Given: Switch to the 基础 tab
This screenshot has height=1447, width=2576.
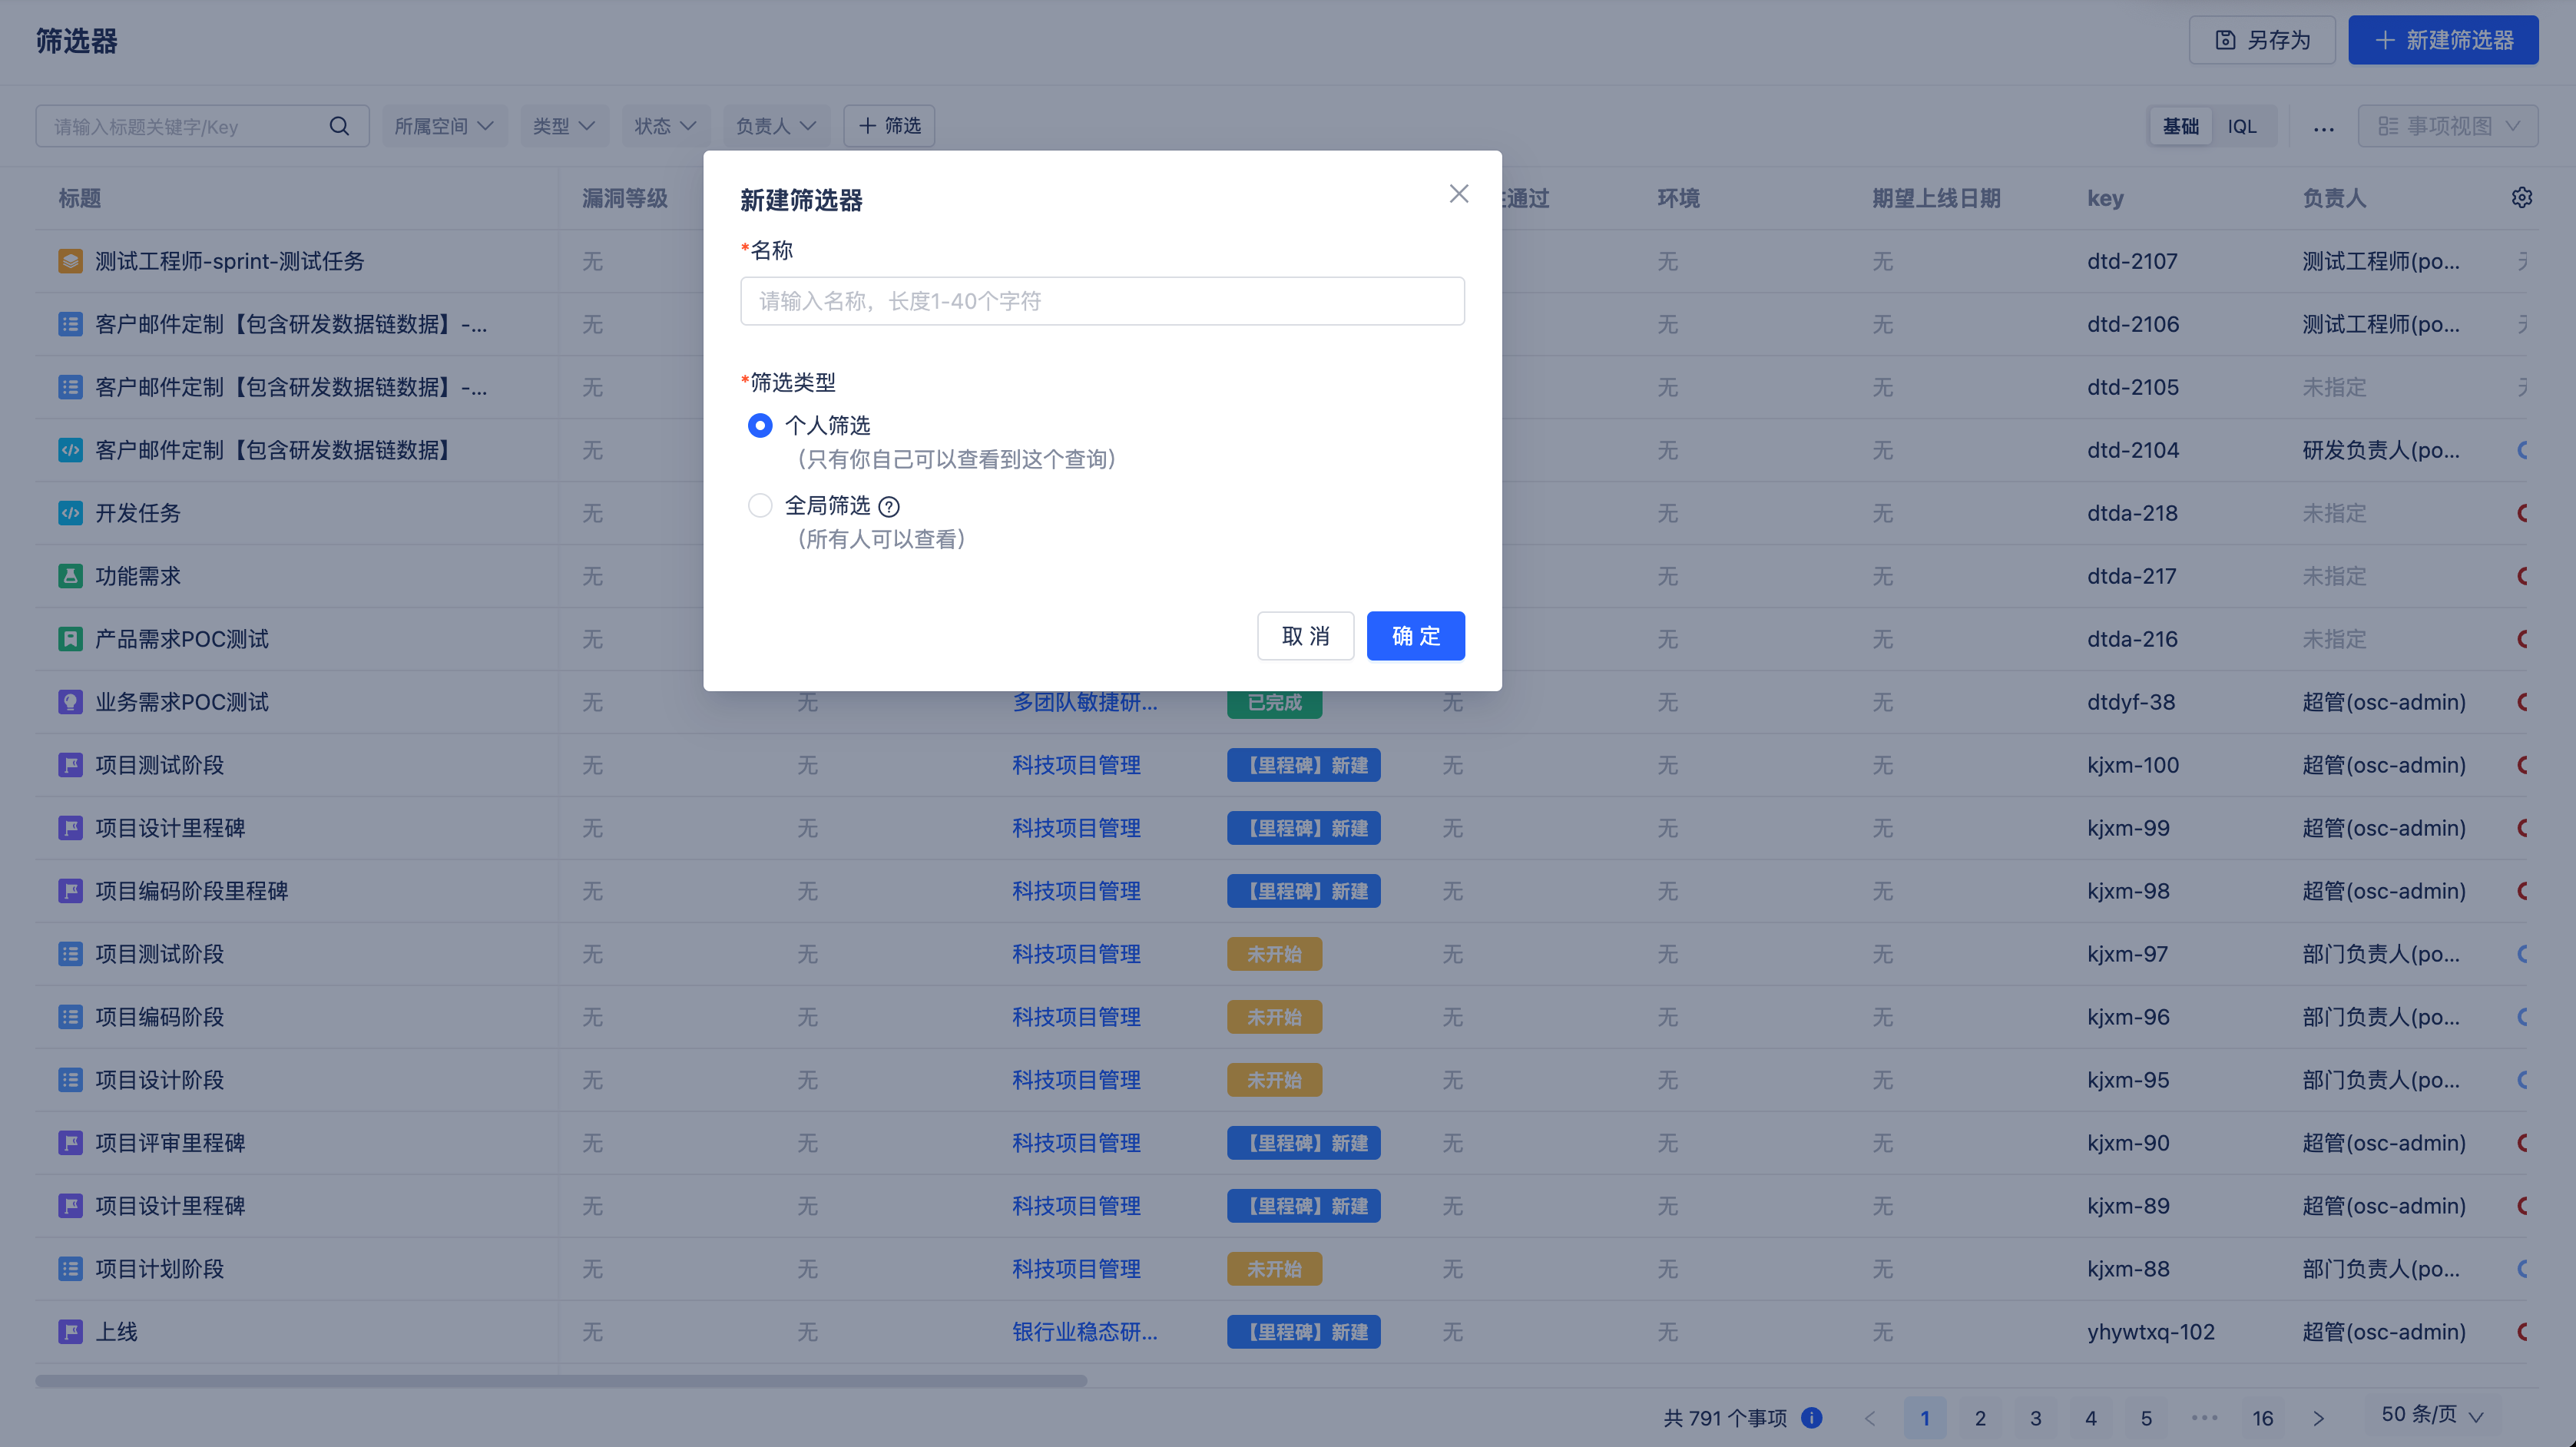Looking at the screenshot, I should [x=2180, y=127].
